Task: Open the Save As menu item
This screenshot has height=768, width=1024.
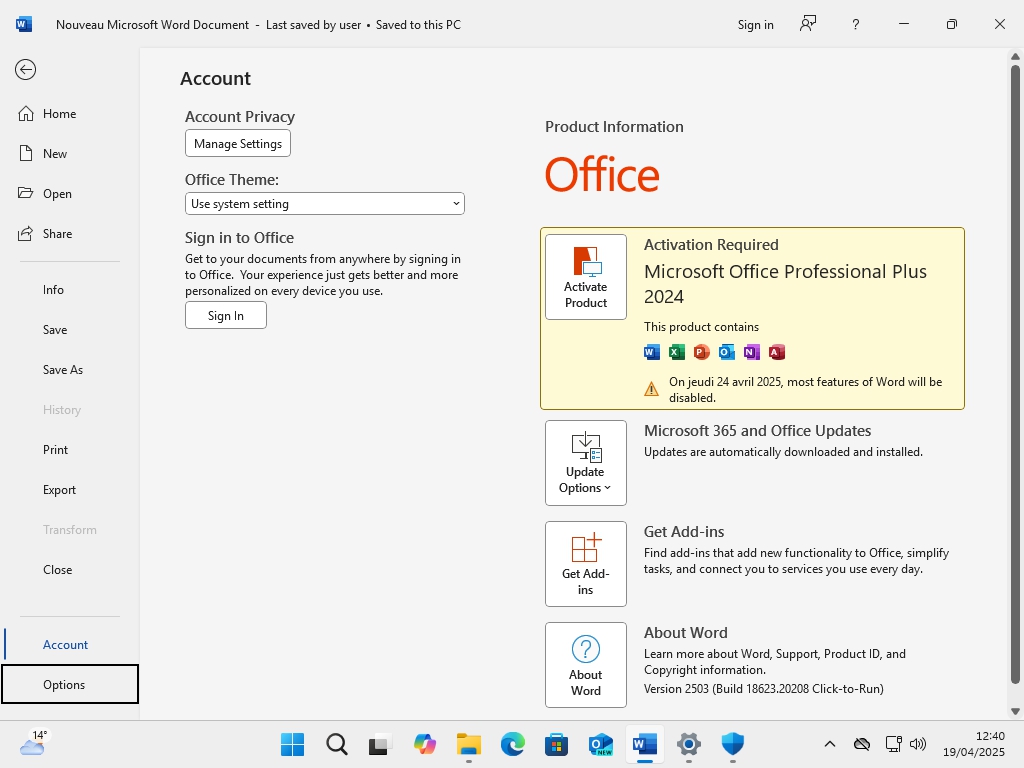Action: click(x=63, y=370)
